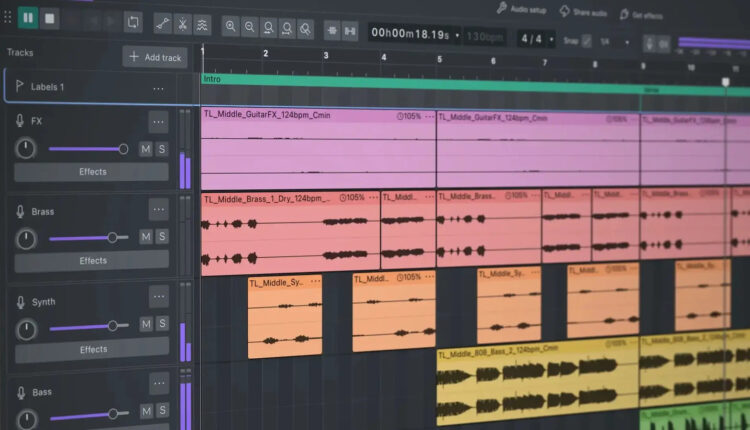Image resolution: width=750 pixels, height=430 pixels.
Task: Click the silence selection icon
Action: (x=350, y=32)
